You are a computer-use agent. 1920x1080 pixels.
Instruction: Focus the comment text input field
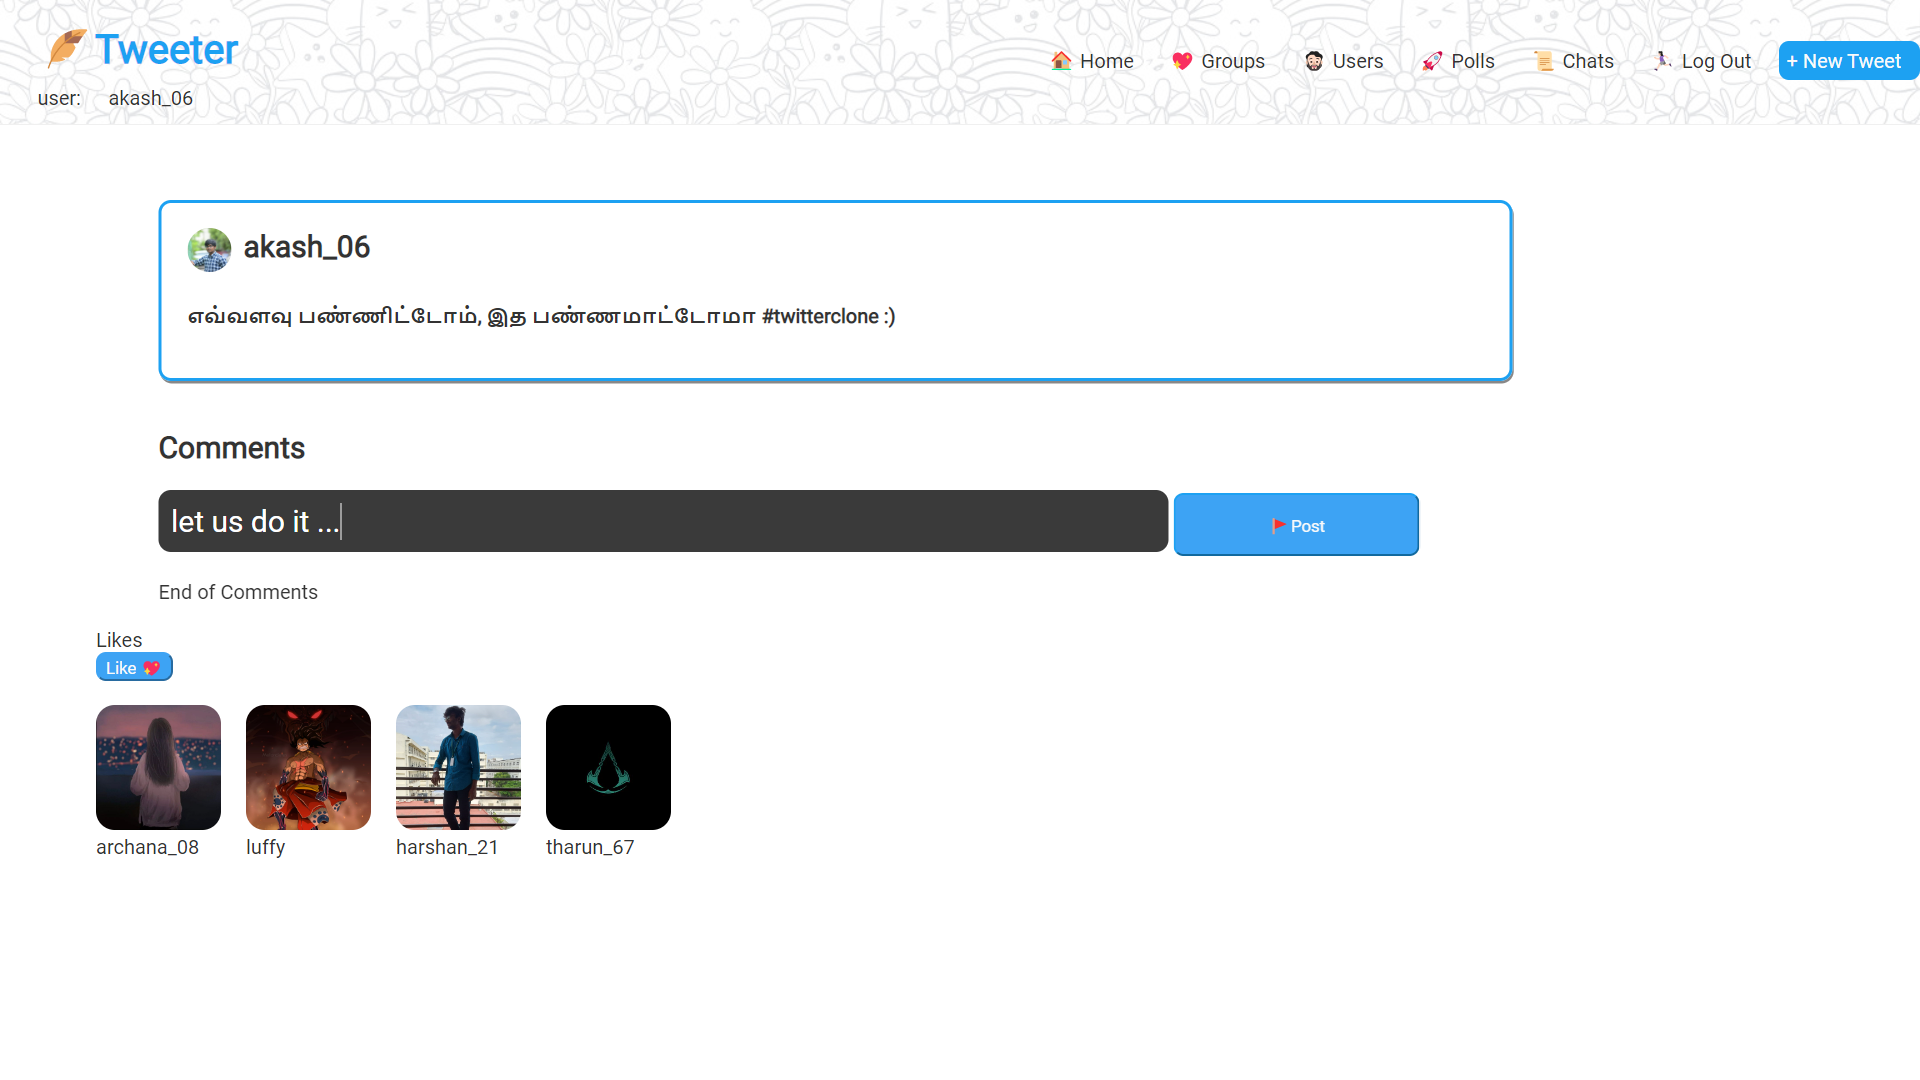click(x=662, y=521)
